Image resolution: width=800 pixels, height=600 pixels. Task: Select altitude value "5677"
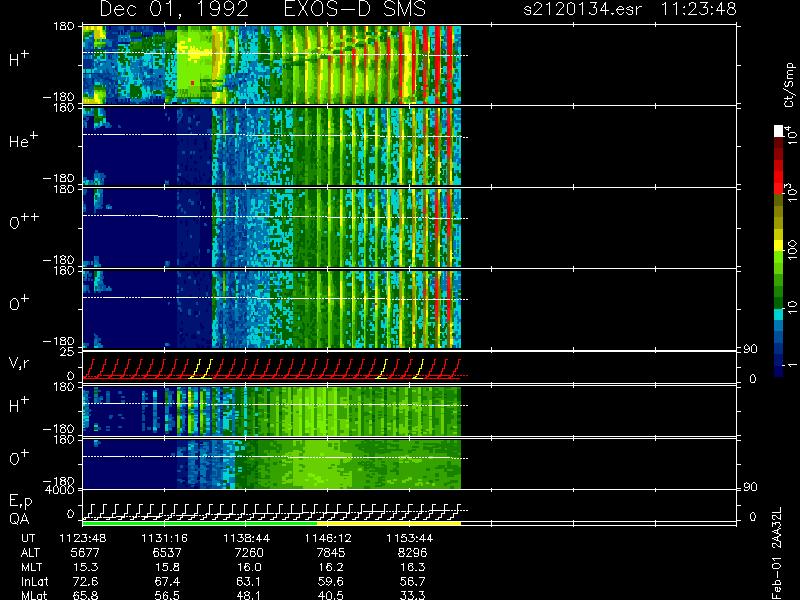pos(85,553)
